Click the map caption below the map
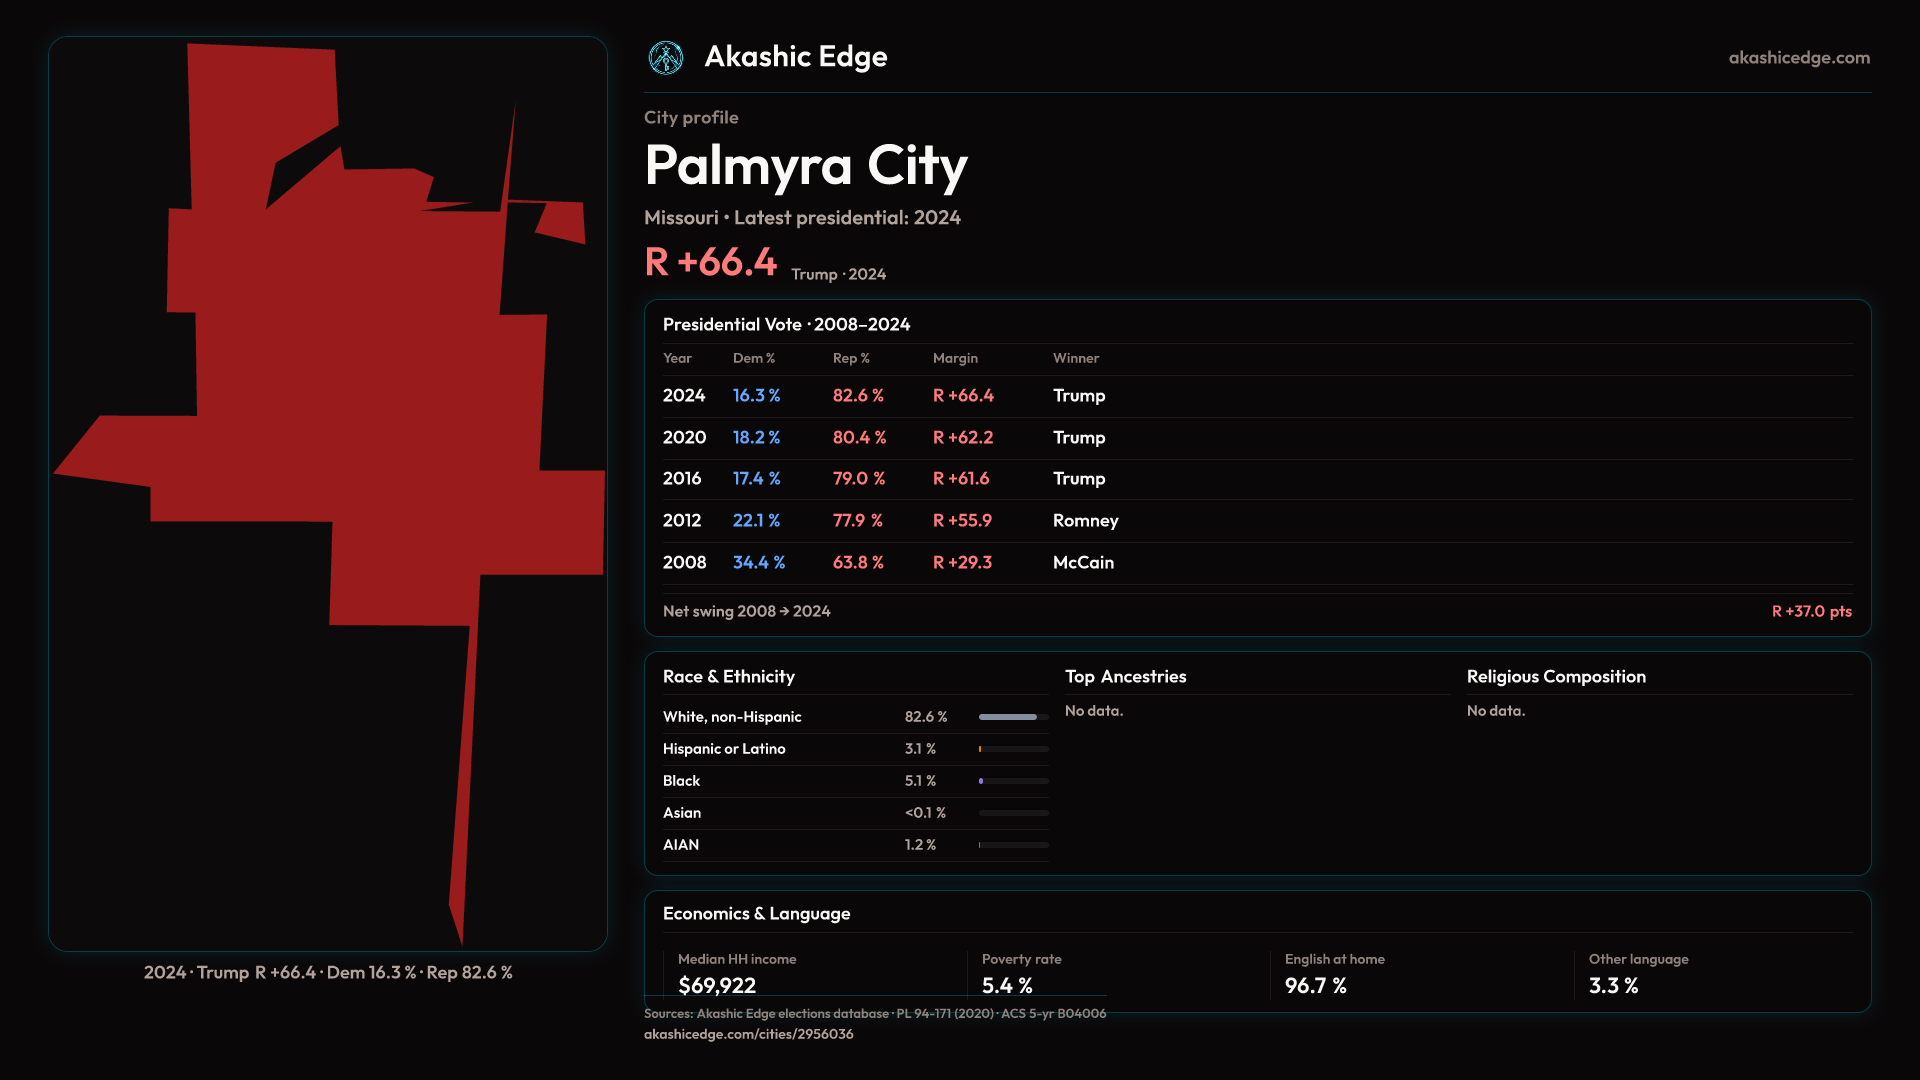The height and width of the screenshot is (1080, 1920). pos(328,973)
